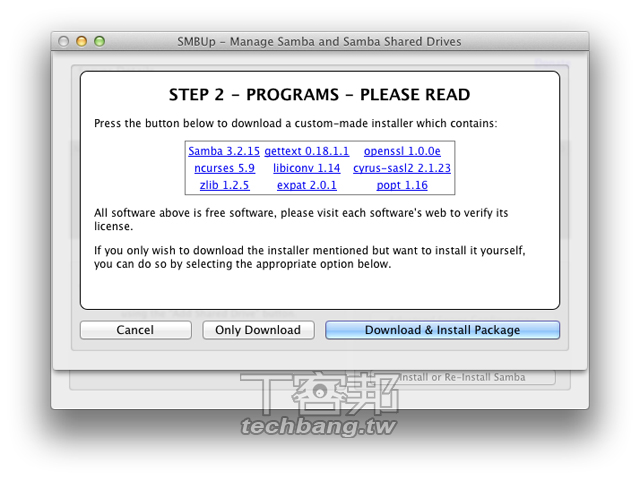The width and height of the screenshot is (640, 480).
Task: Open the gettext 0.18.1.1 link
Action: click(307, 151)
